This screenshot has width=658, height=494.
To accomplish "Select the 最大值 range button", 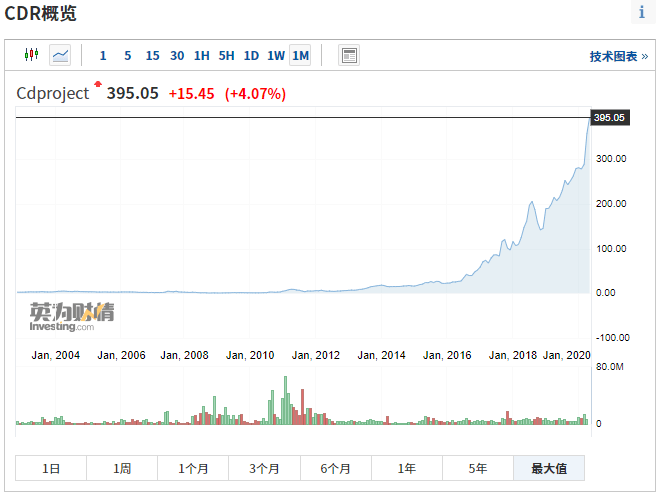I will (549, 468).
